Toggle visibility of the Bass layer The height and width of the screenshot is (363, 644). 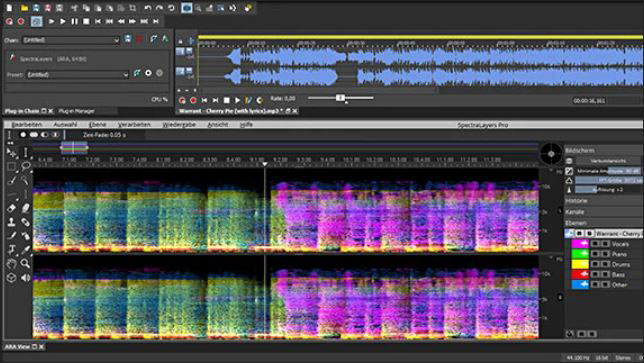pos(595,274)
